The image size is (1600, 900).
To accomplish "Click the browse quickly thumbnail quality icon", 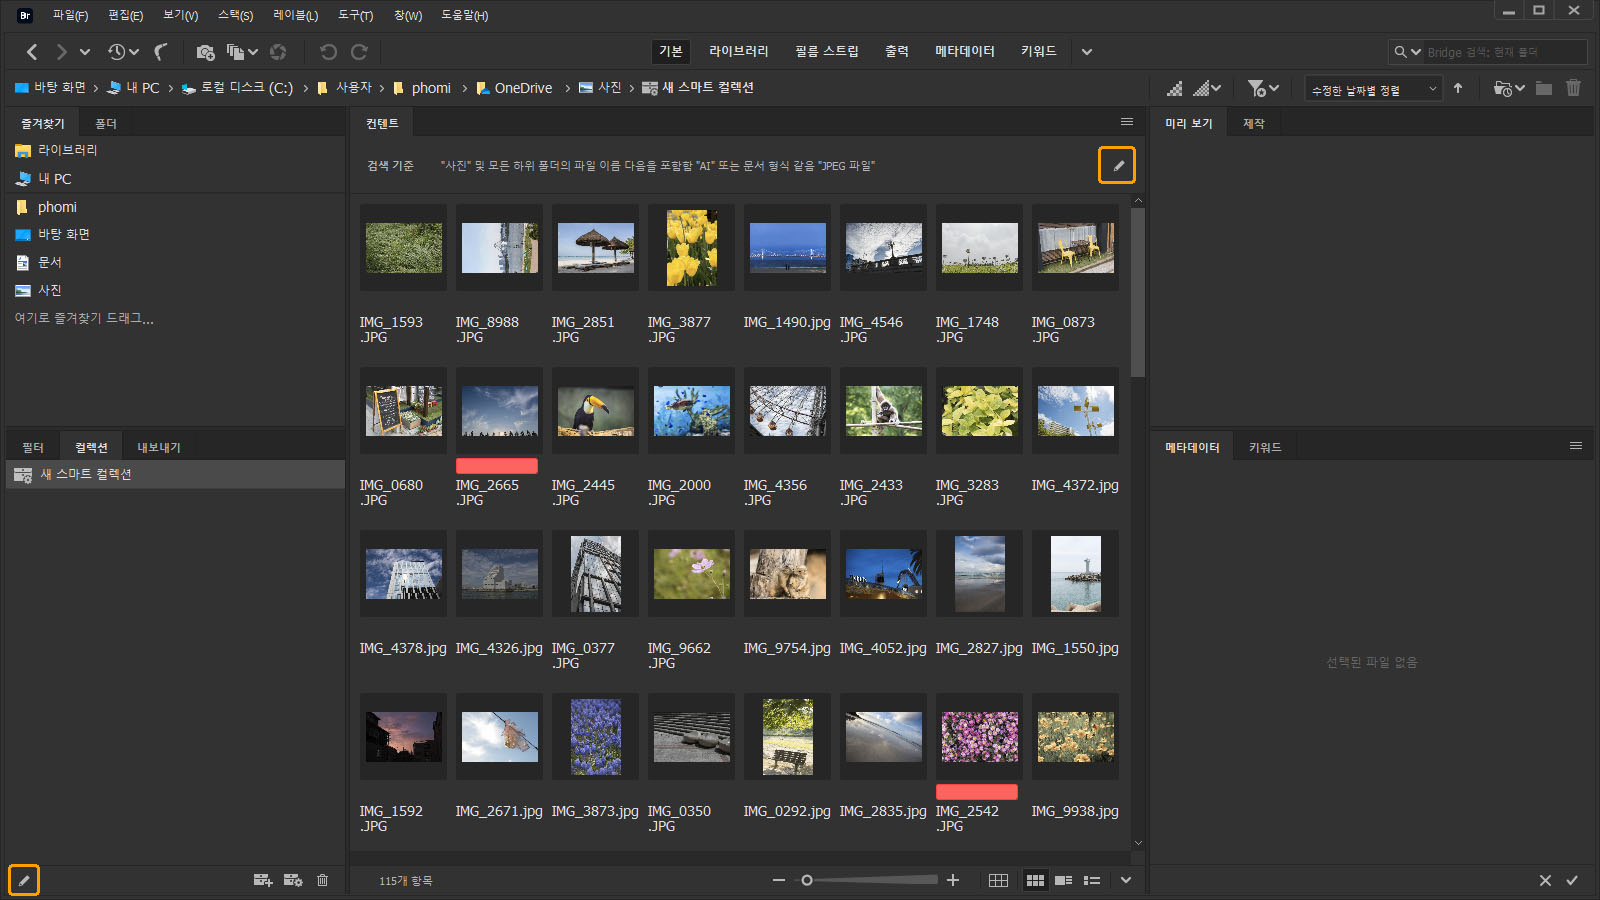I will click(1174, 88).
